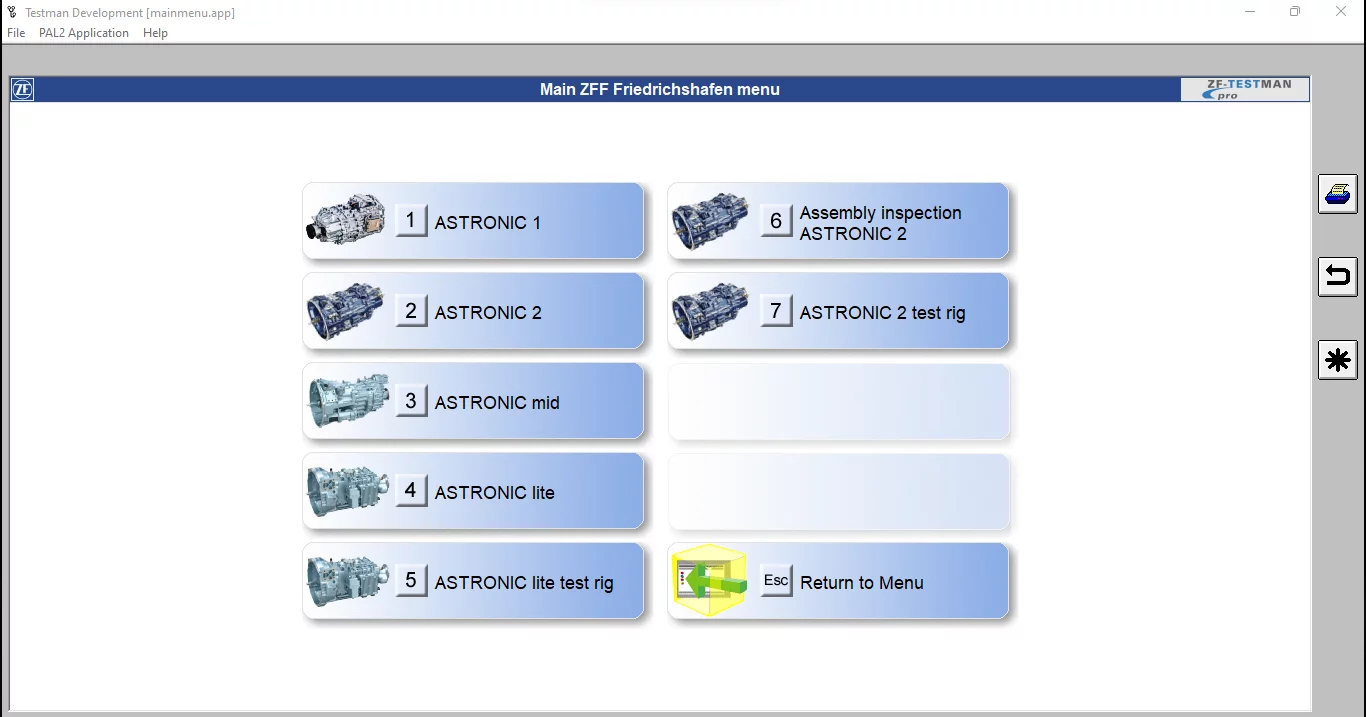Click the ZF logo in title bar
This screenshot has height=717, width=1366.
22,90
